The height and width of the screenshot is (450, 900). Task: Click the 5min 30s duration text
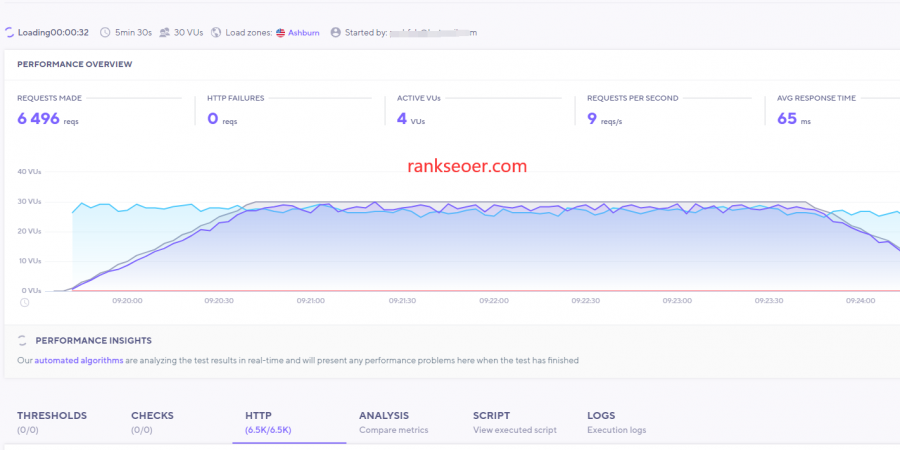pyautogui.click(x=133, y=33)
